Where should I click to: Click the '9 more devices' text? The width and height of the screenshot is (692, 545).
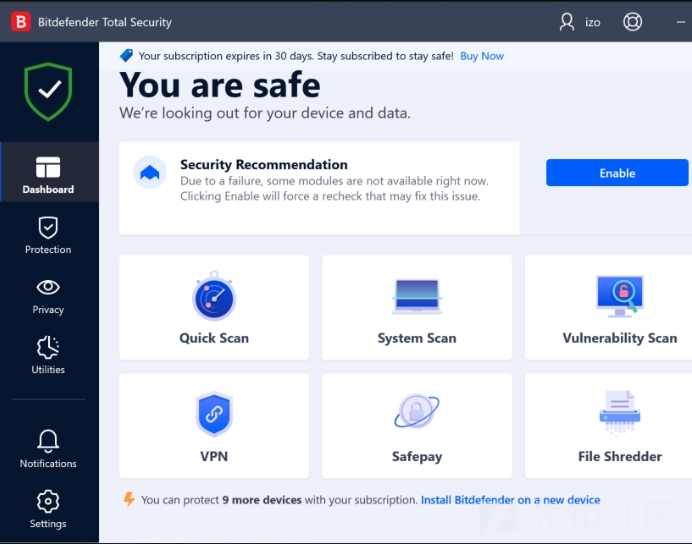[262, 500]
